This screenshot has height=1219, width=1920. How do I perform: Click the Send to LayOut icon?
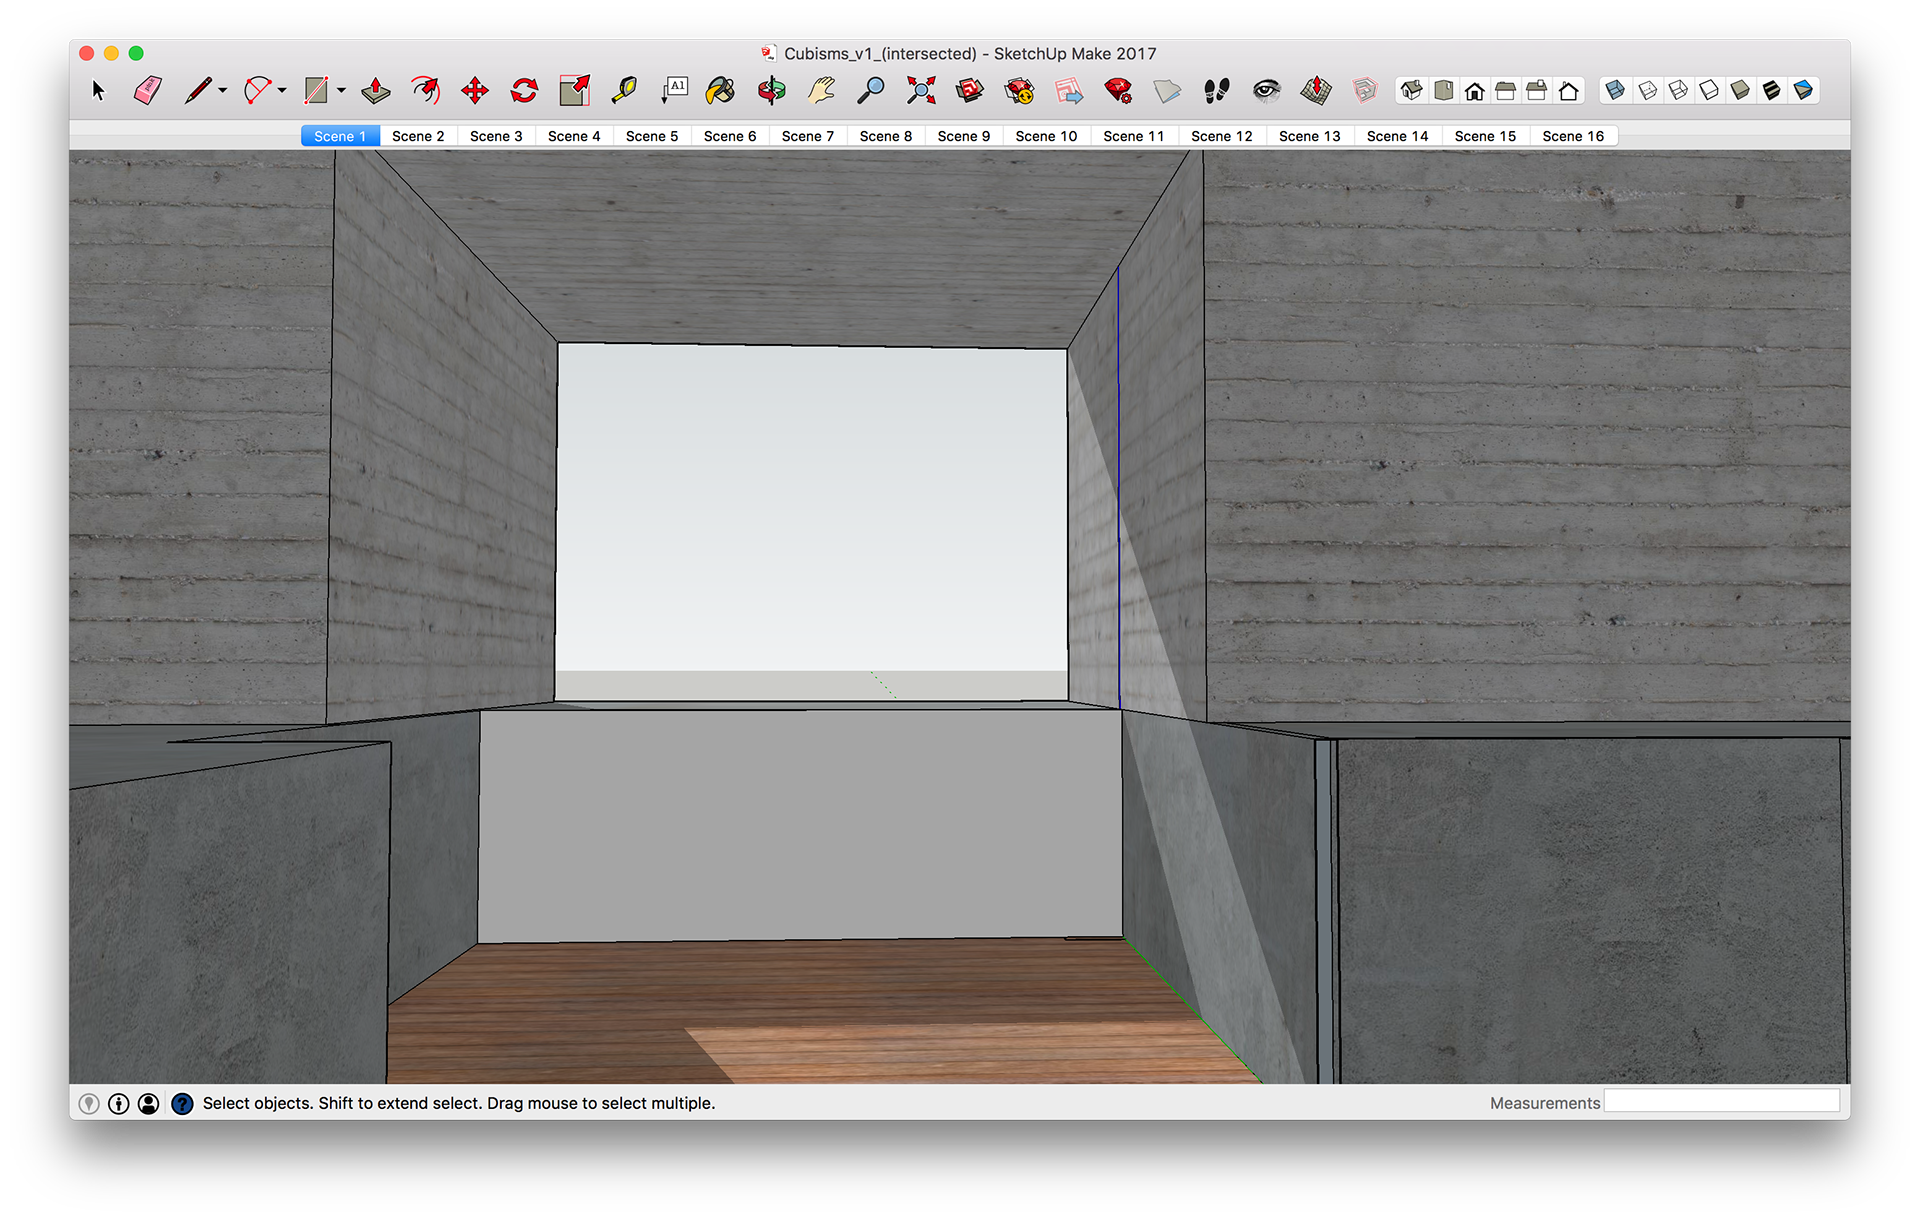coord(1069,91)
